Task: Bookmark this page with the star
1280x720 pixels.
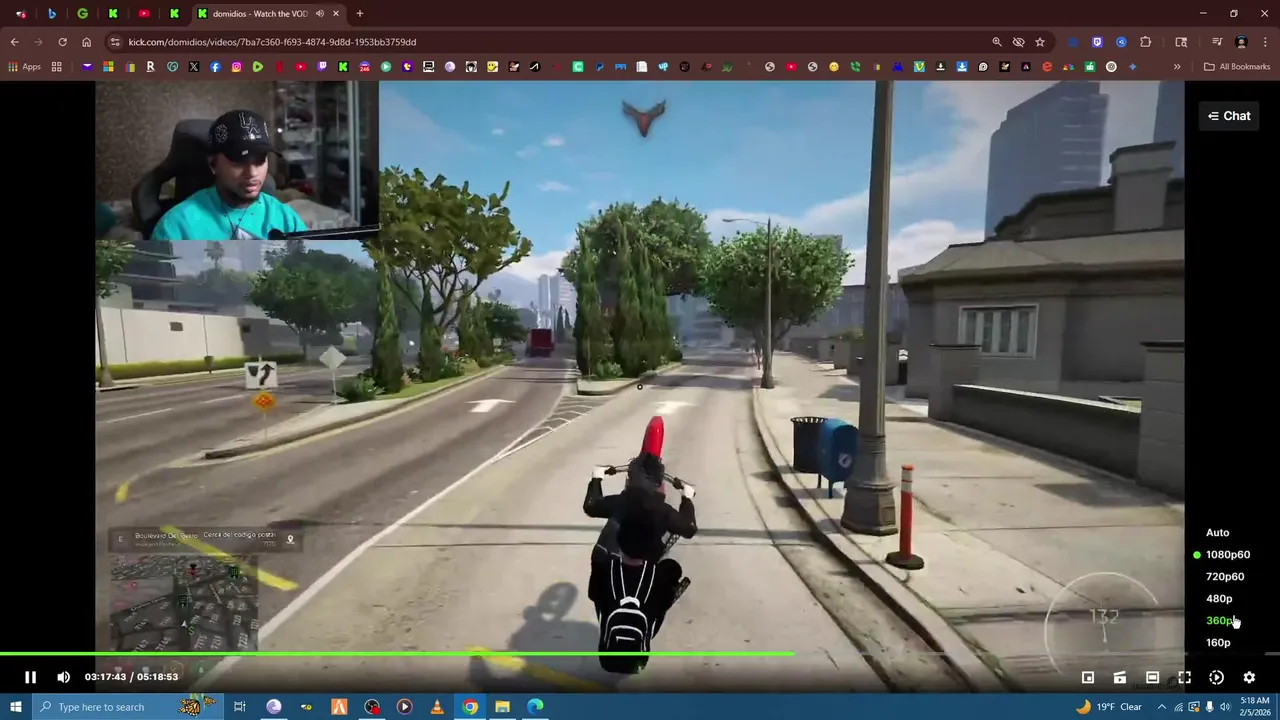Action: click(x=1040, y=42)
